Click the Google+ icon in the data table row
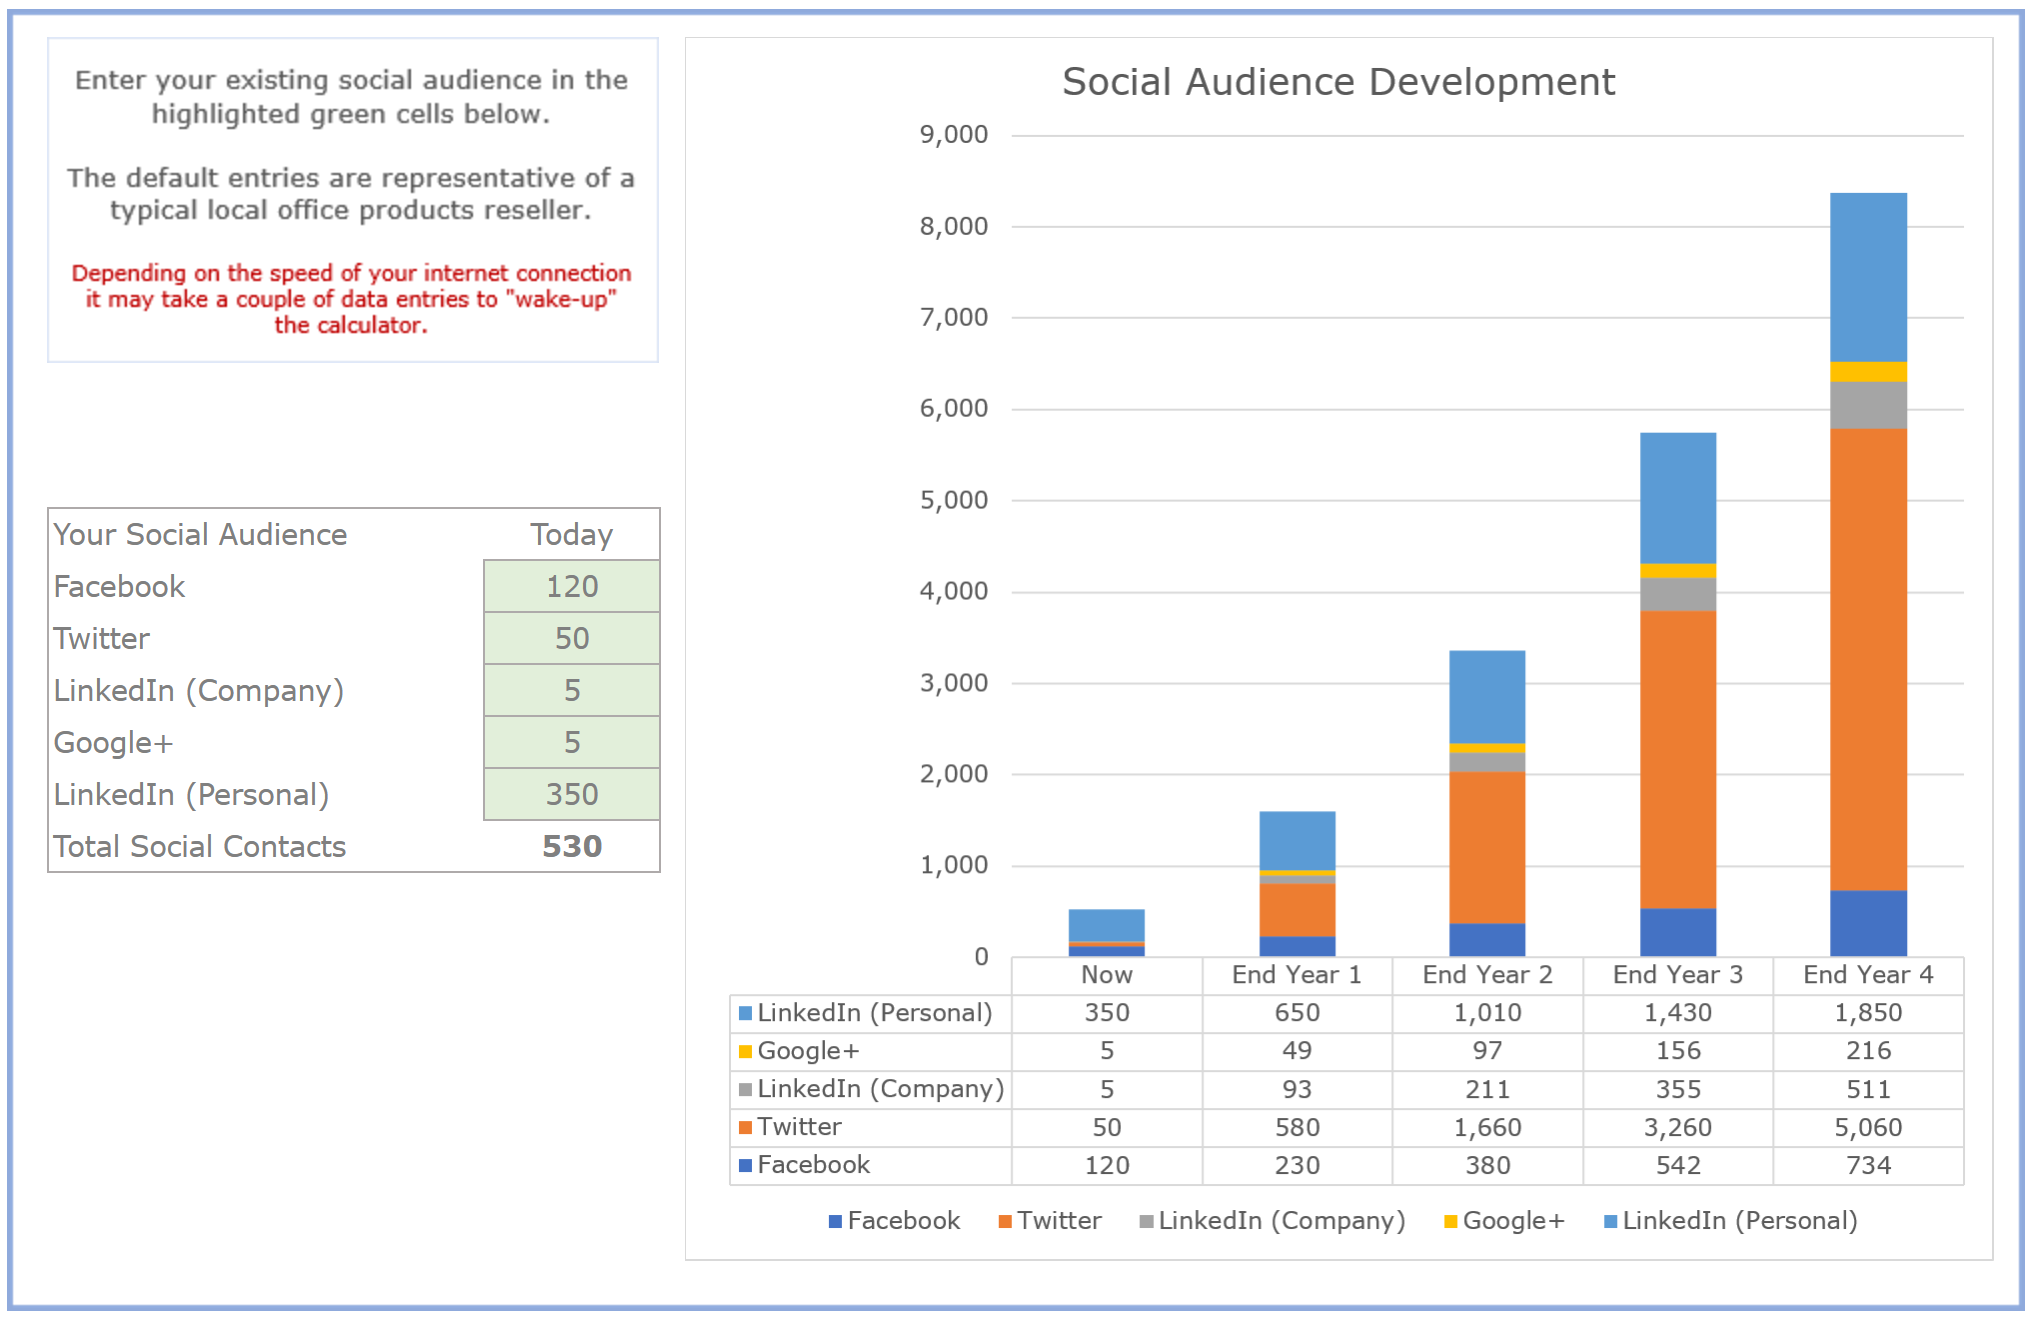Image resolution: width=2029 pixels, height=1319 pixels. (745, 1051)
